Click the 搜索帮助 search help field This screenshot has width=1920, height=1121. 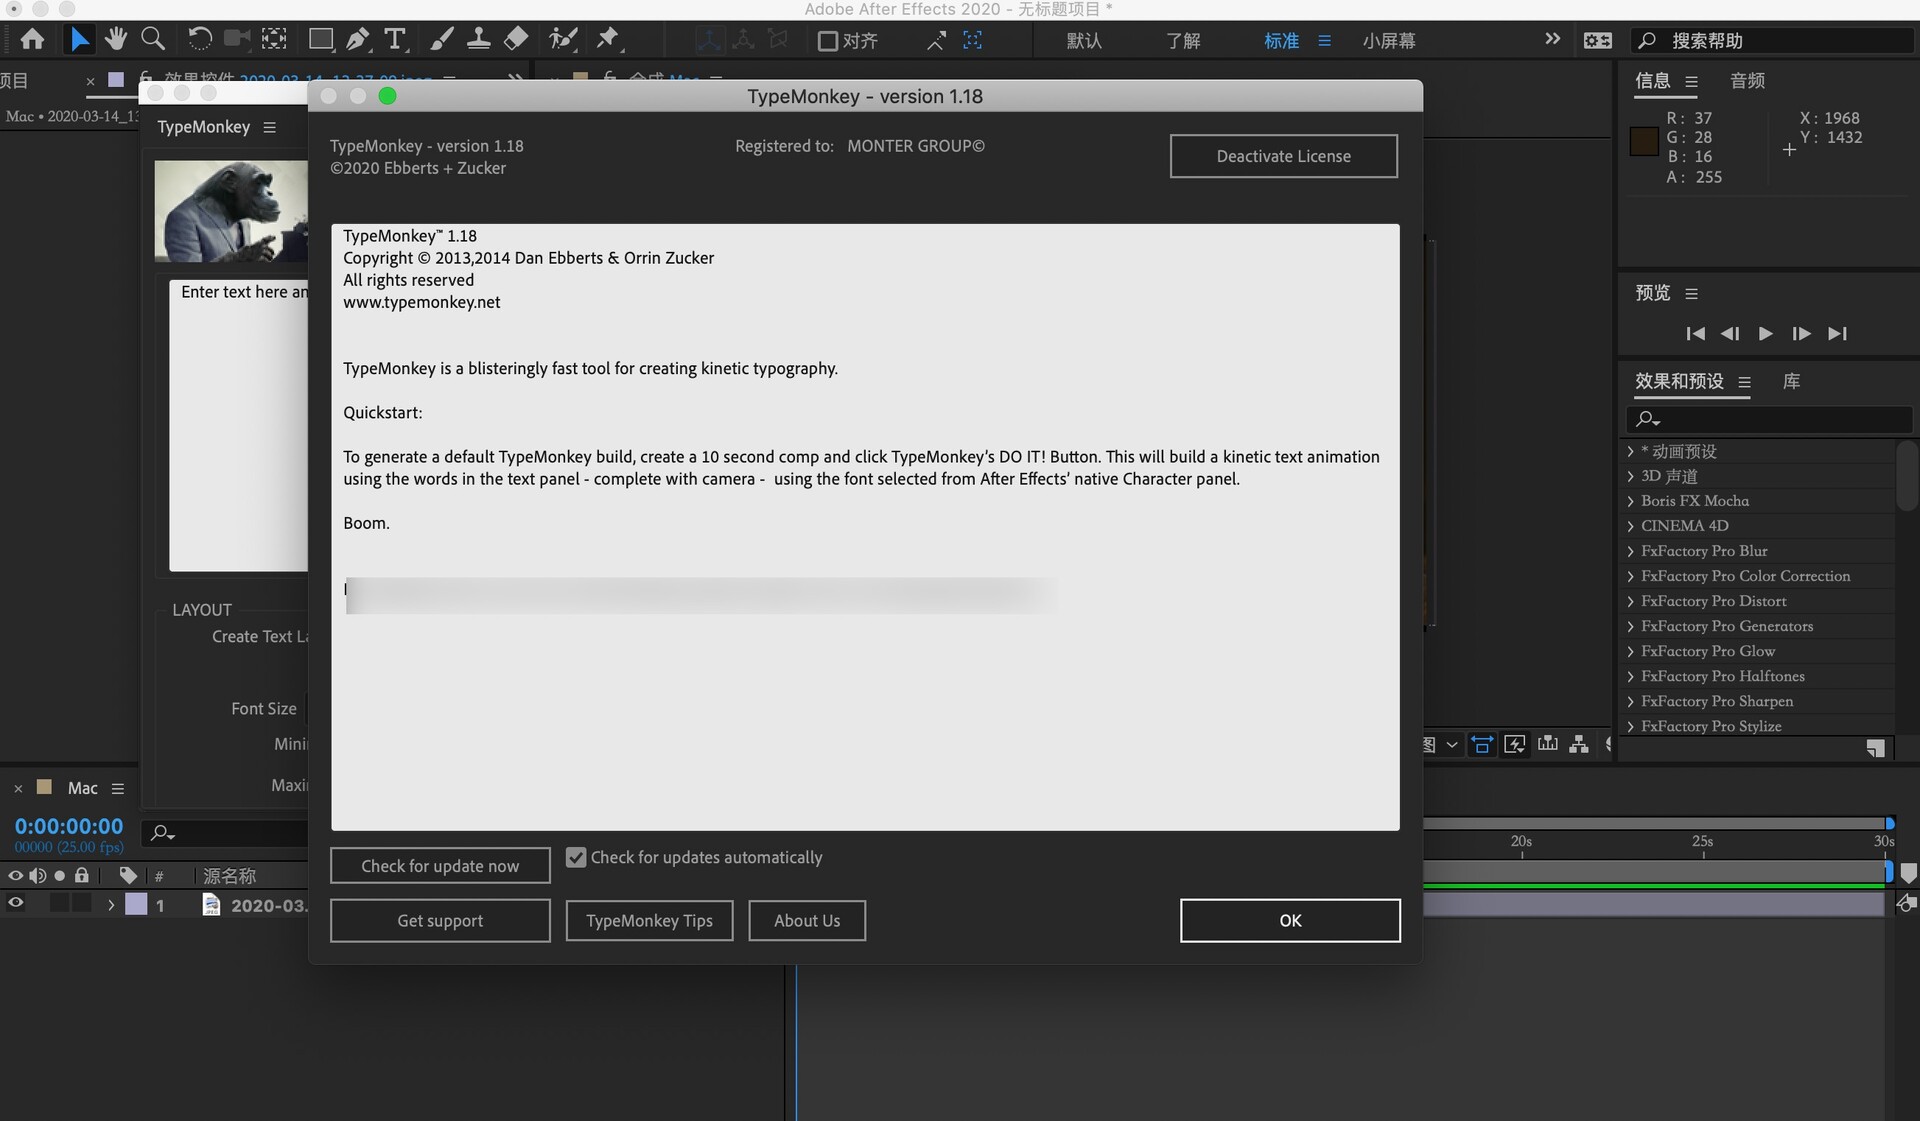pyautogui.click(x=1774, y=41)
